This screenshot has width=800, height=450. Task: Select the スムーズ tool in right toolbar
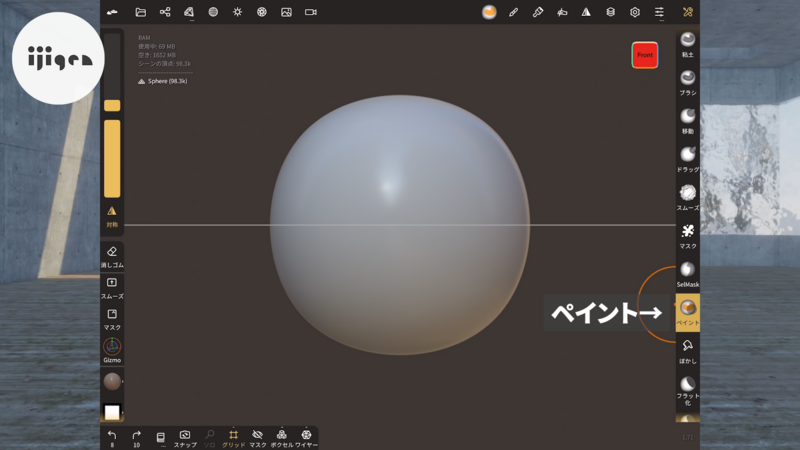[688, 197]
